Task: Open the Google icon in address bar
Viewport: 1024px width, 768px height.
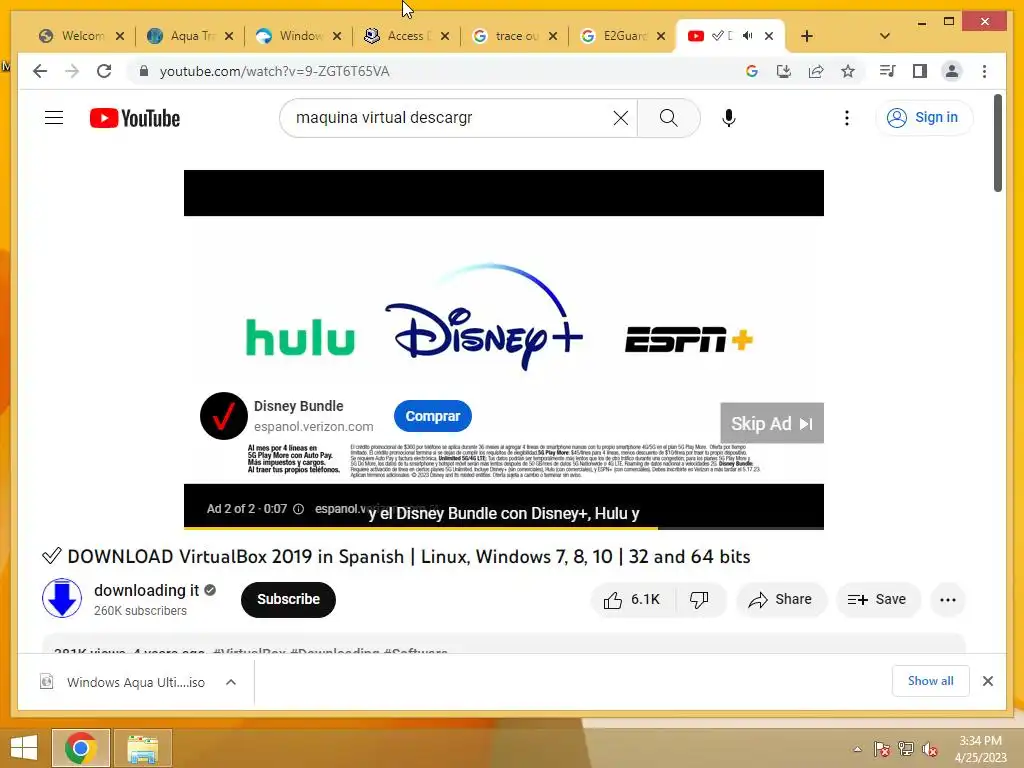Action: point(752,71)
